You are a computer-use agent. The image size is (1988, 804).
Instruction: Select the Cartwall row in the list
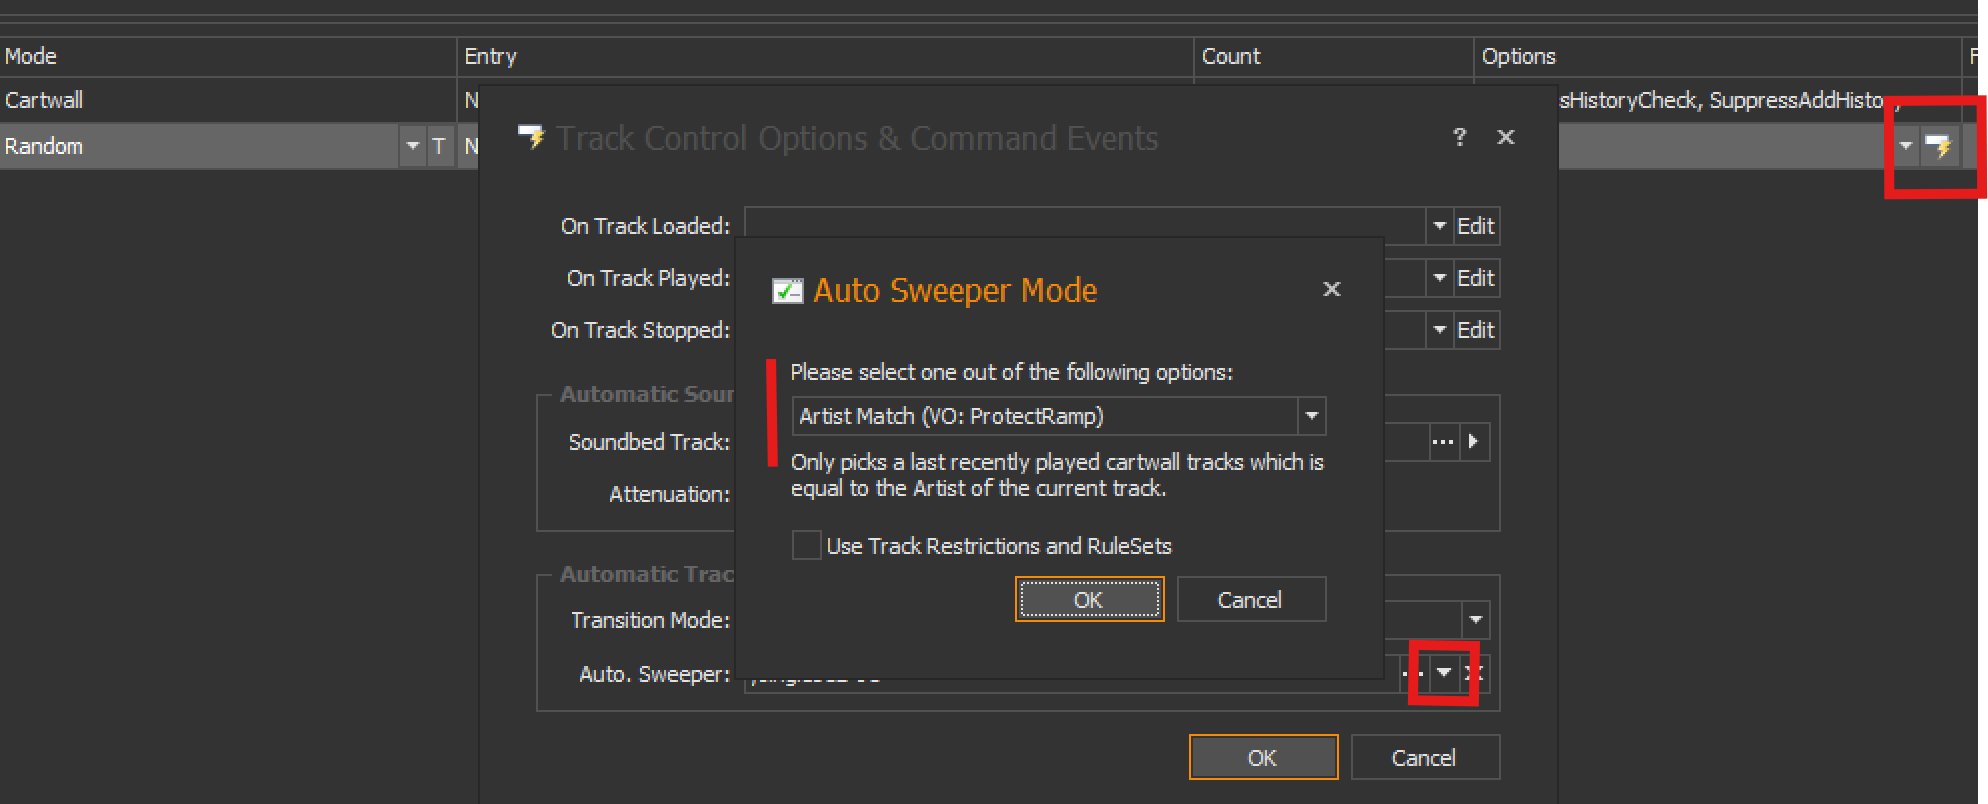(x=228, y=101)
